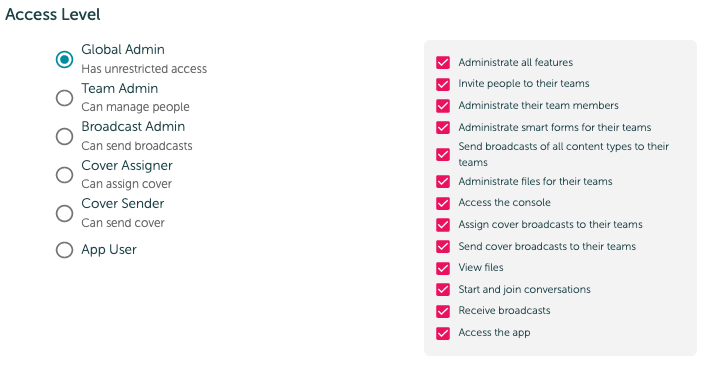The image size is (707, 366).
Task: Choose the Team Admin access level
Action: [x=64, y=97]
